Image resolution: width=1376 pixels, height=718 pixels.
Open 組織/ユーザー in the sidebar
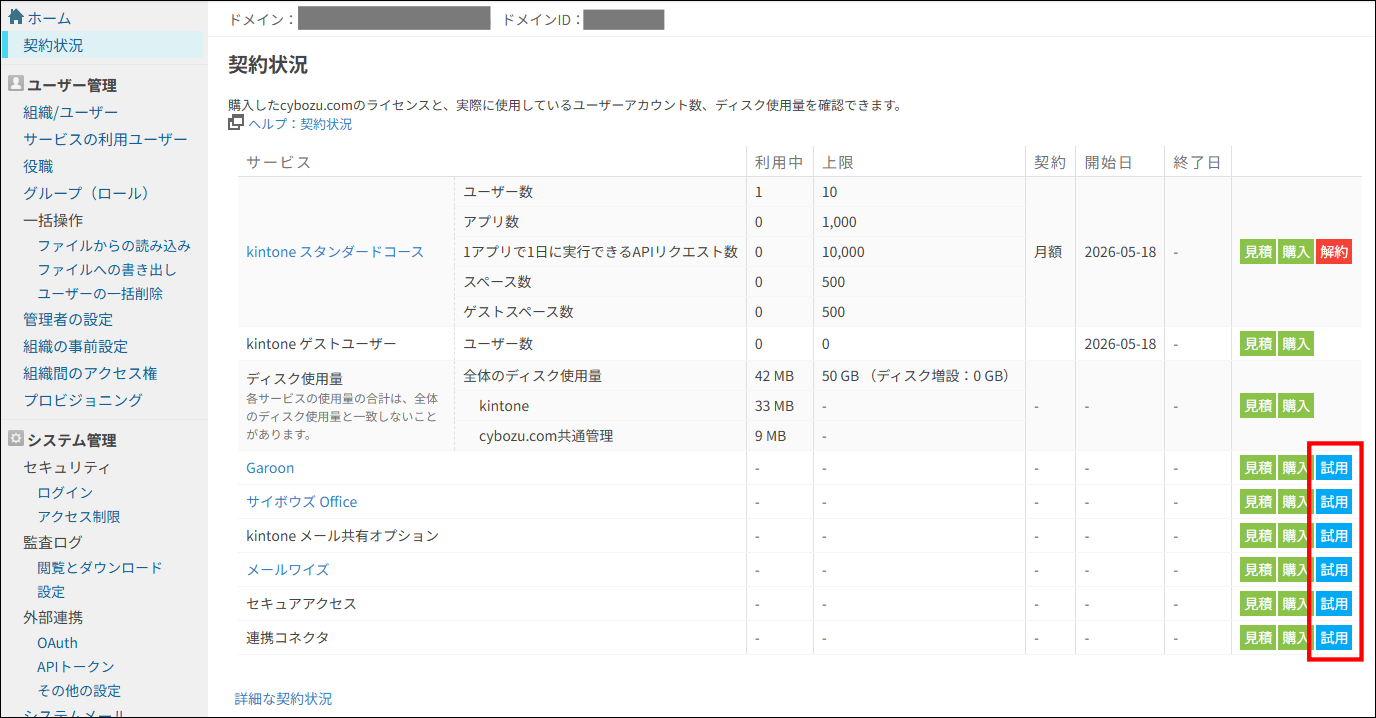coord(70,112)
